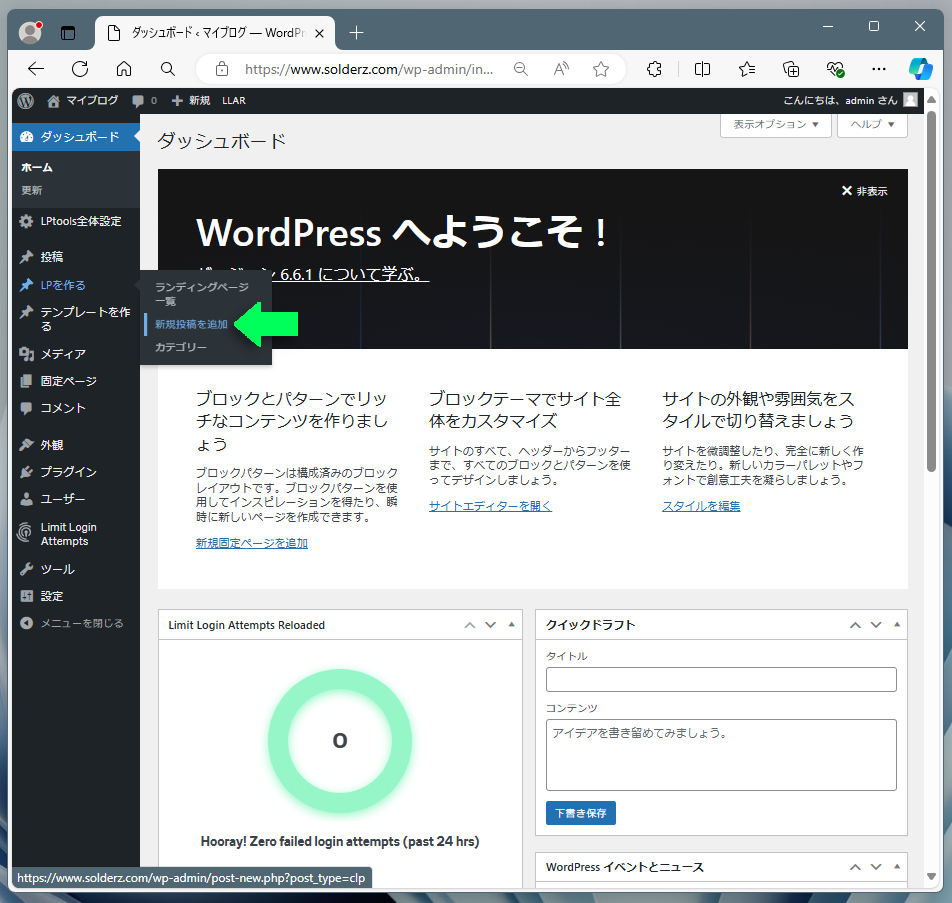Open the コメント sidebar menu
The width and height of the screenshot is (952, 903).
click(x=76, y=408)
